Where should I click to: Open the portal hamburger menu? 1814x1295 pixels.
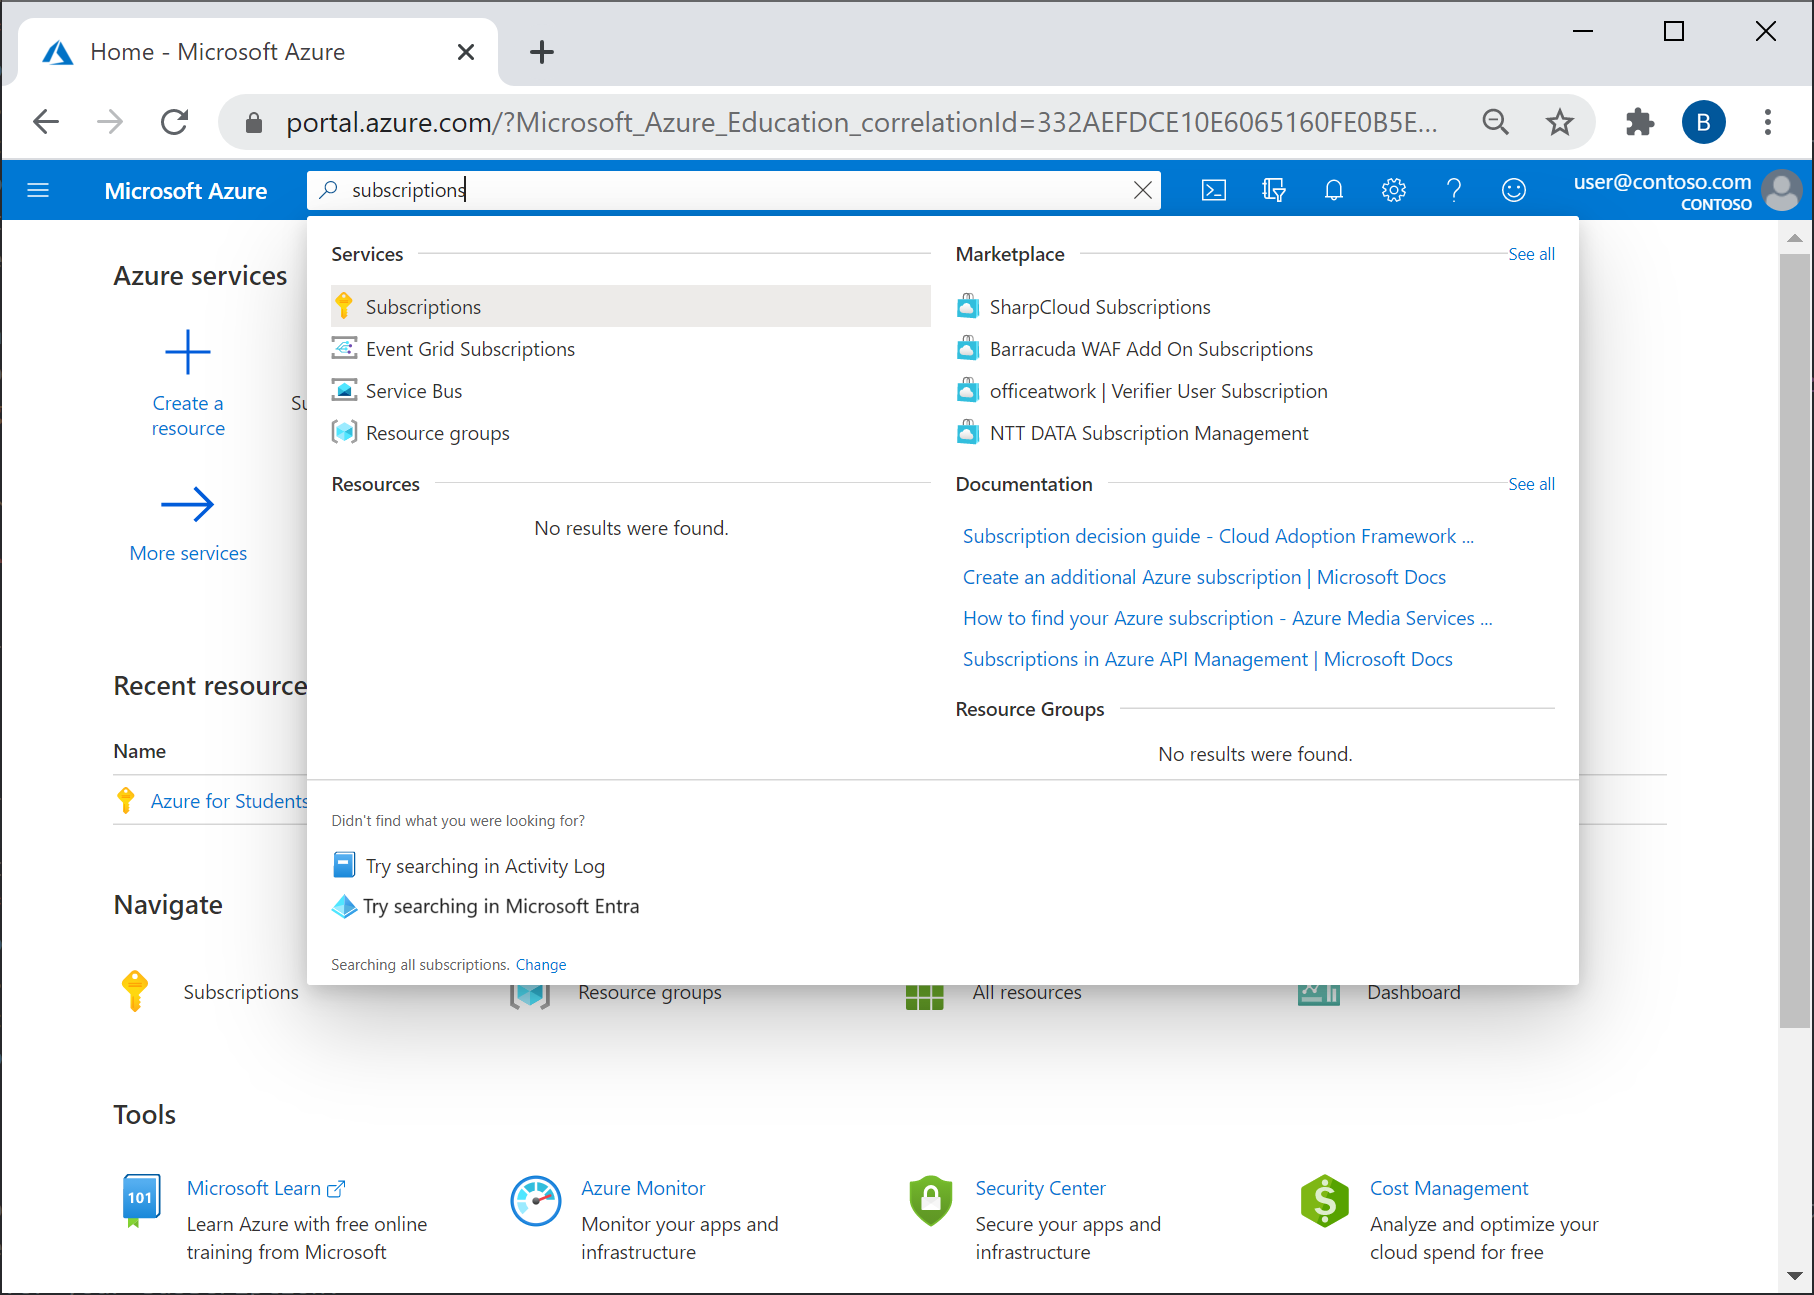(x=38, y=190)
